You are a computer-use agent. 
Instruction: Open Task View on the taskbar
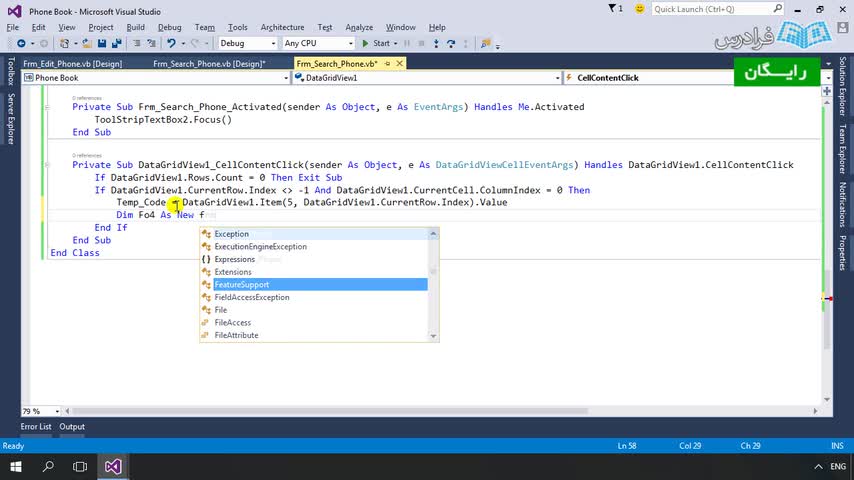pyautogui.click(x=80, y=466)
